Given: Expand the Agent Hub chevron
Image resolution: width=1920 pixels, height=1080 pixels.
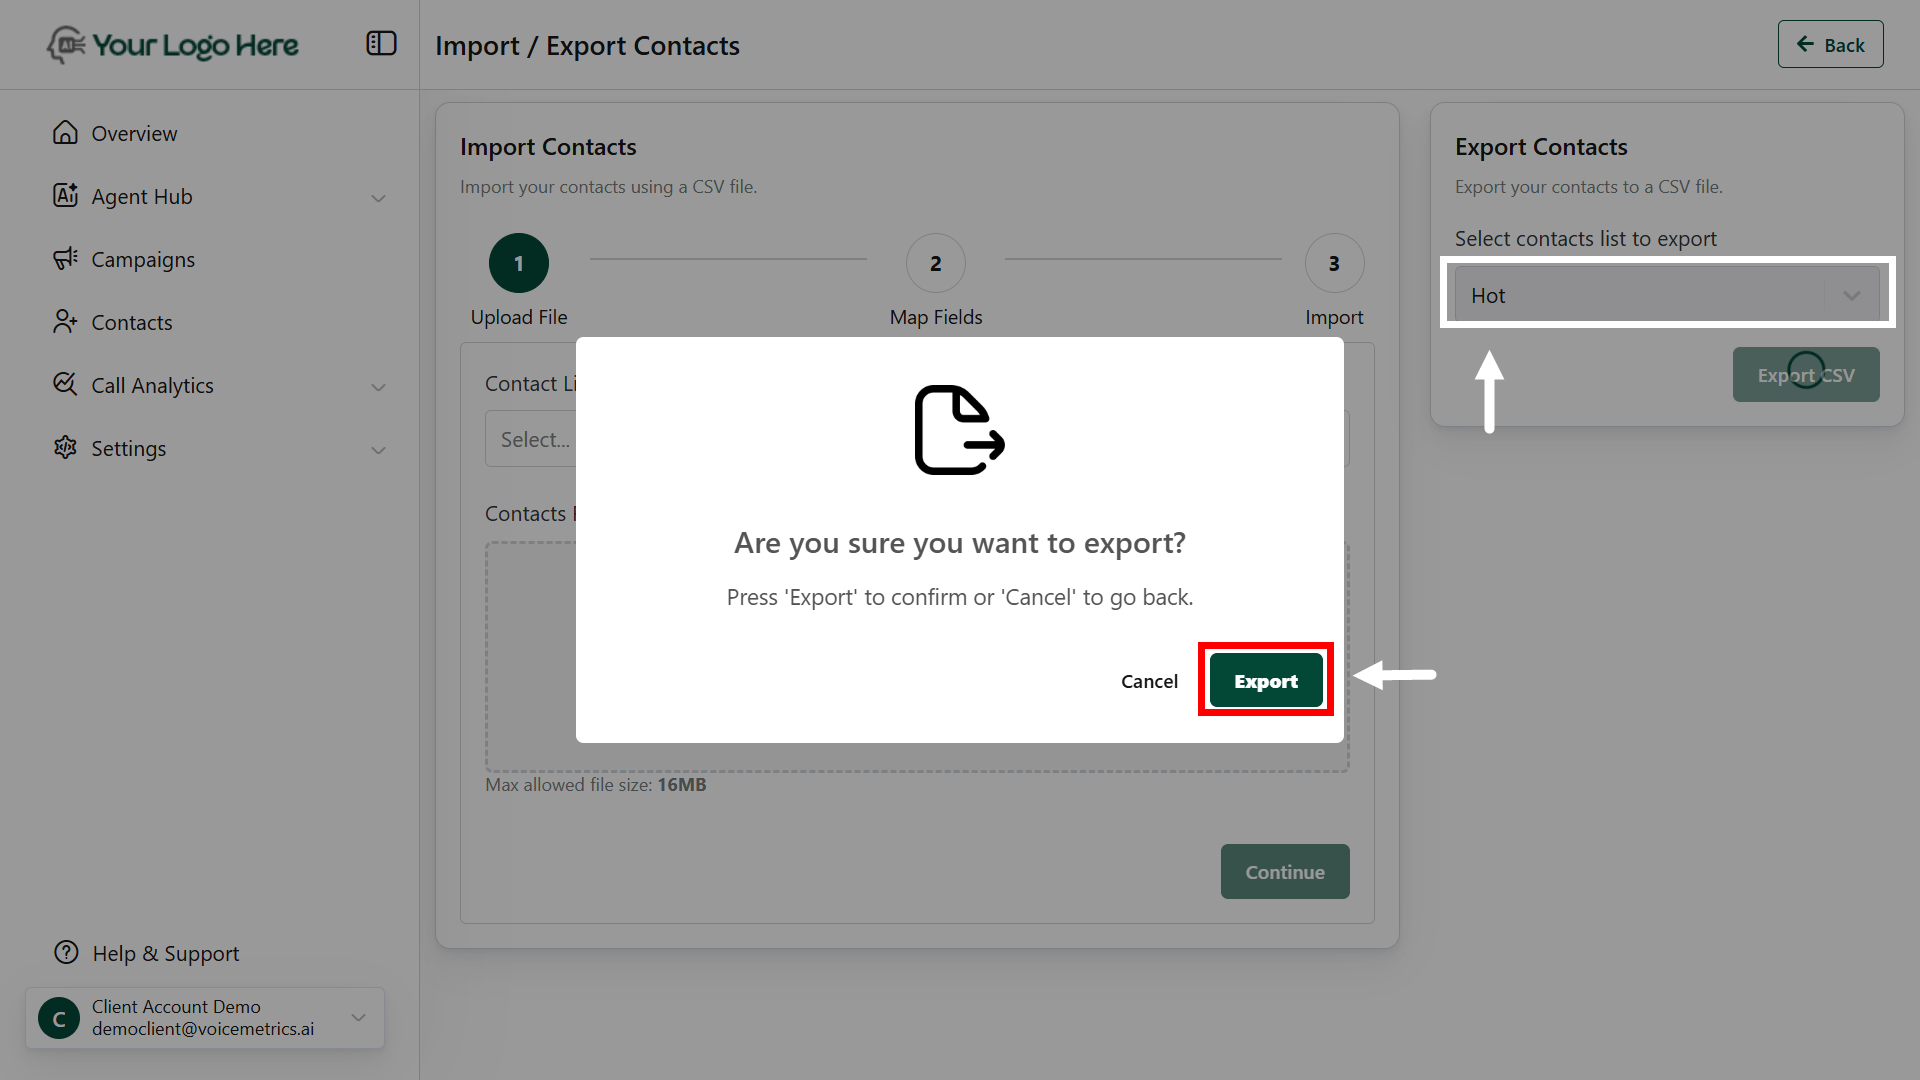Looking at the screenshot, I should click(x=378, y=198).
